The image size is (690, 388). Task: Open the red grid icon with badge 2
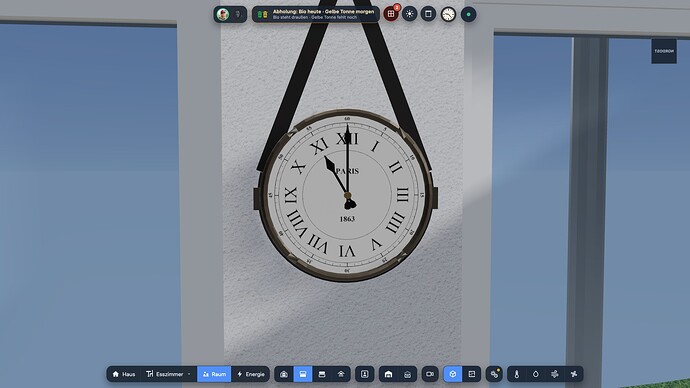point(391,14)
